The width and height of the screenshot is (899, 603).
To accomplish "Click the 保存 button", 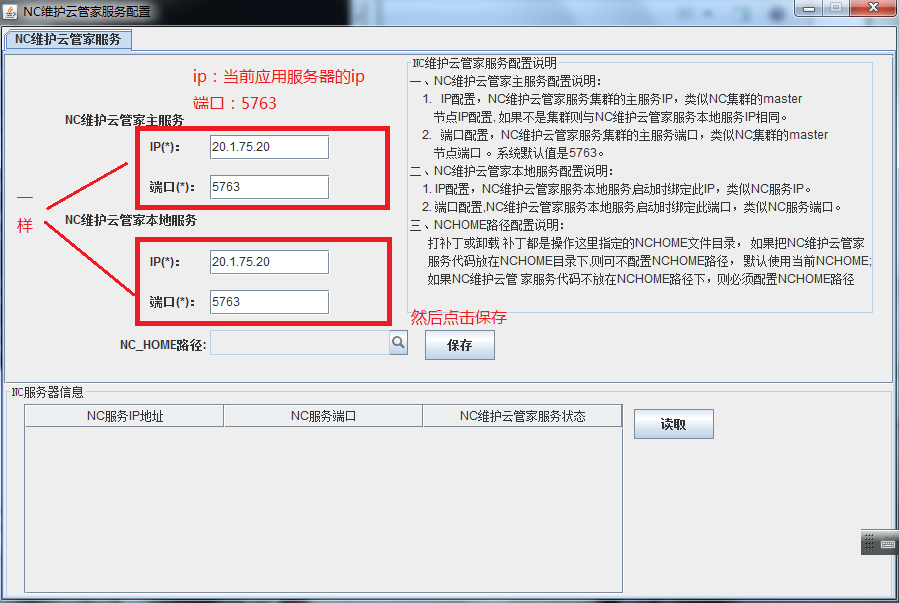I will point(459,345).
